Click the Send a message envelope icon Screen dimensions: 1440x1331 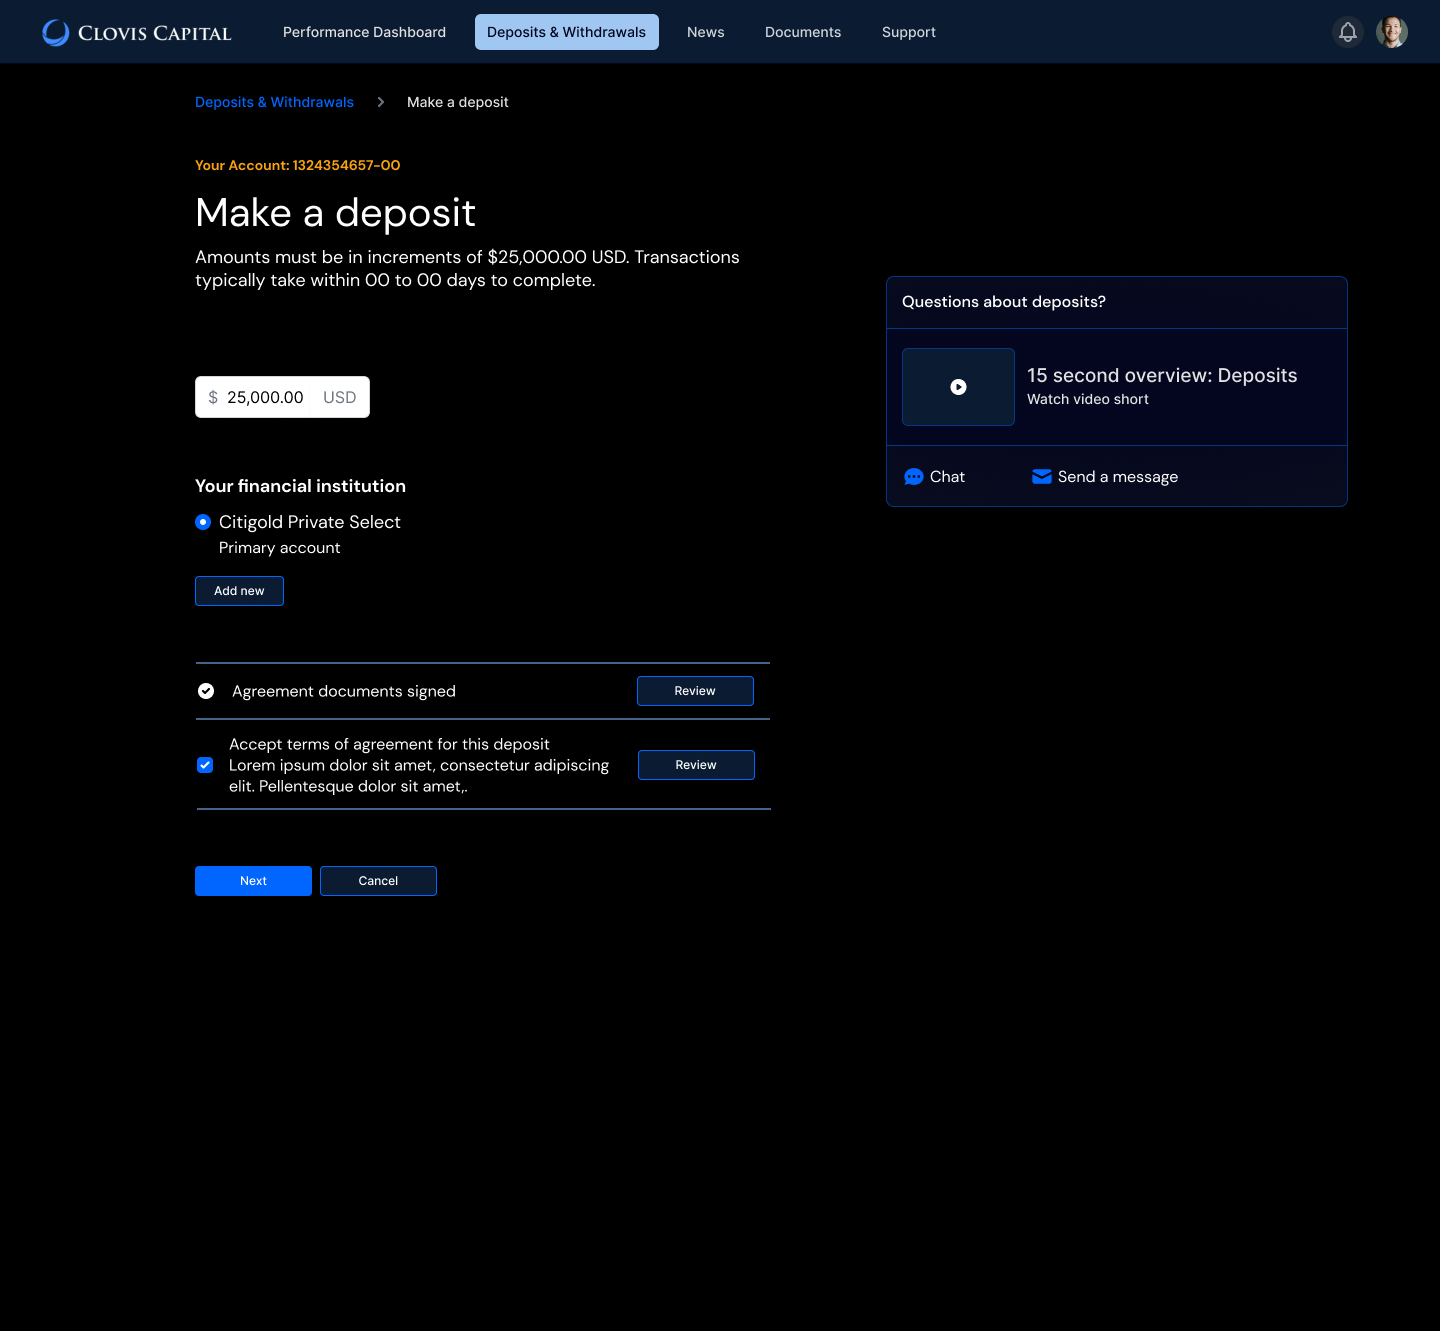1041,477
